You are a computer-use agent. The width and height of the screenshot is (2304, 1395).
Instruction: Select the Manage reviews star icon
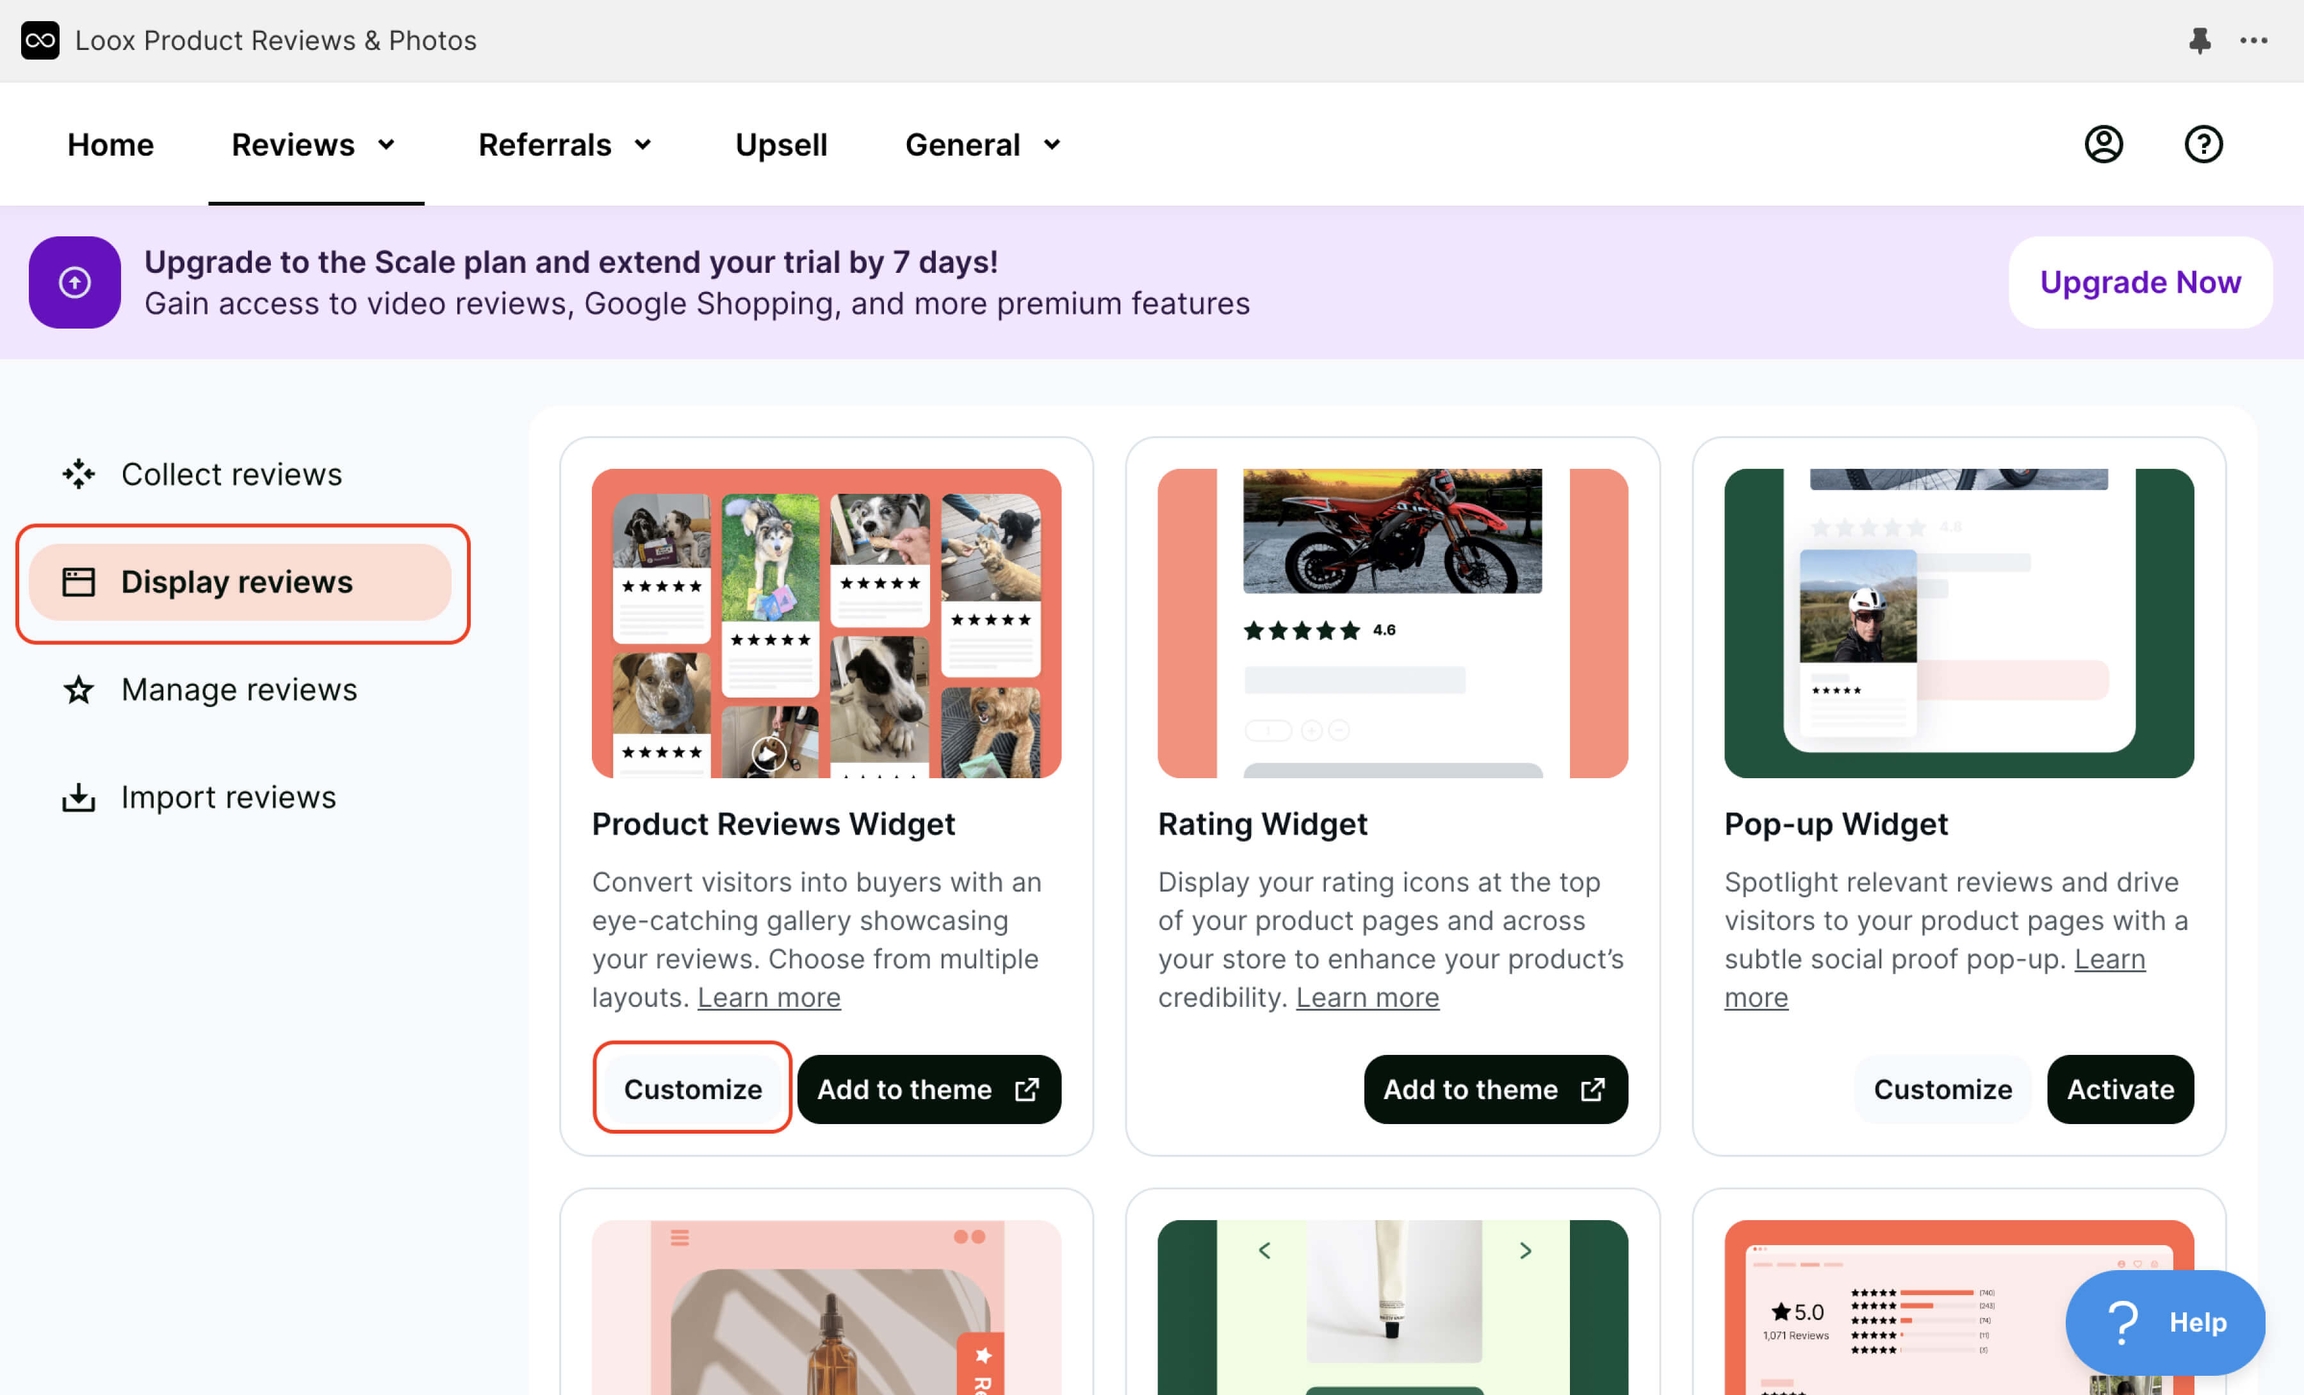click(78, 689)
